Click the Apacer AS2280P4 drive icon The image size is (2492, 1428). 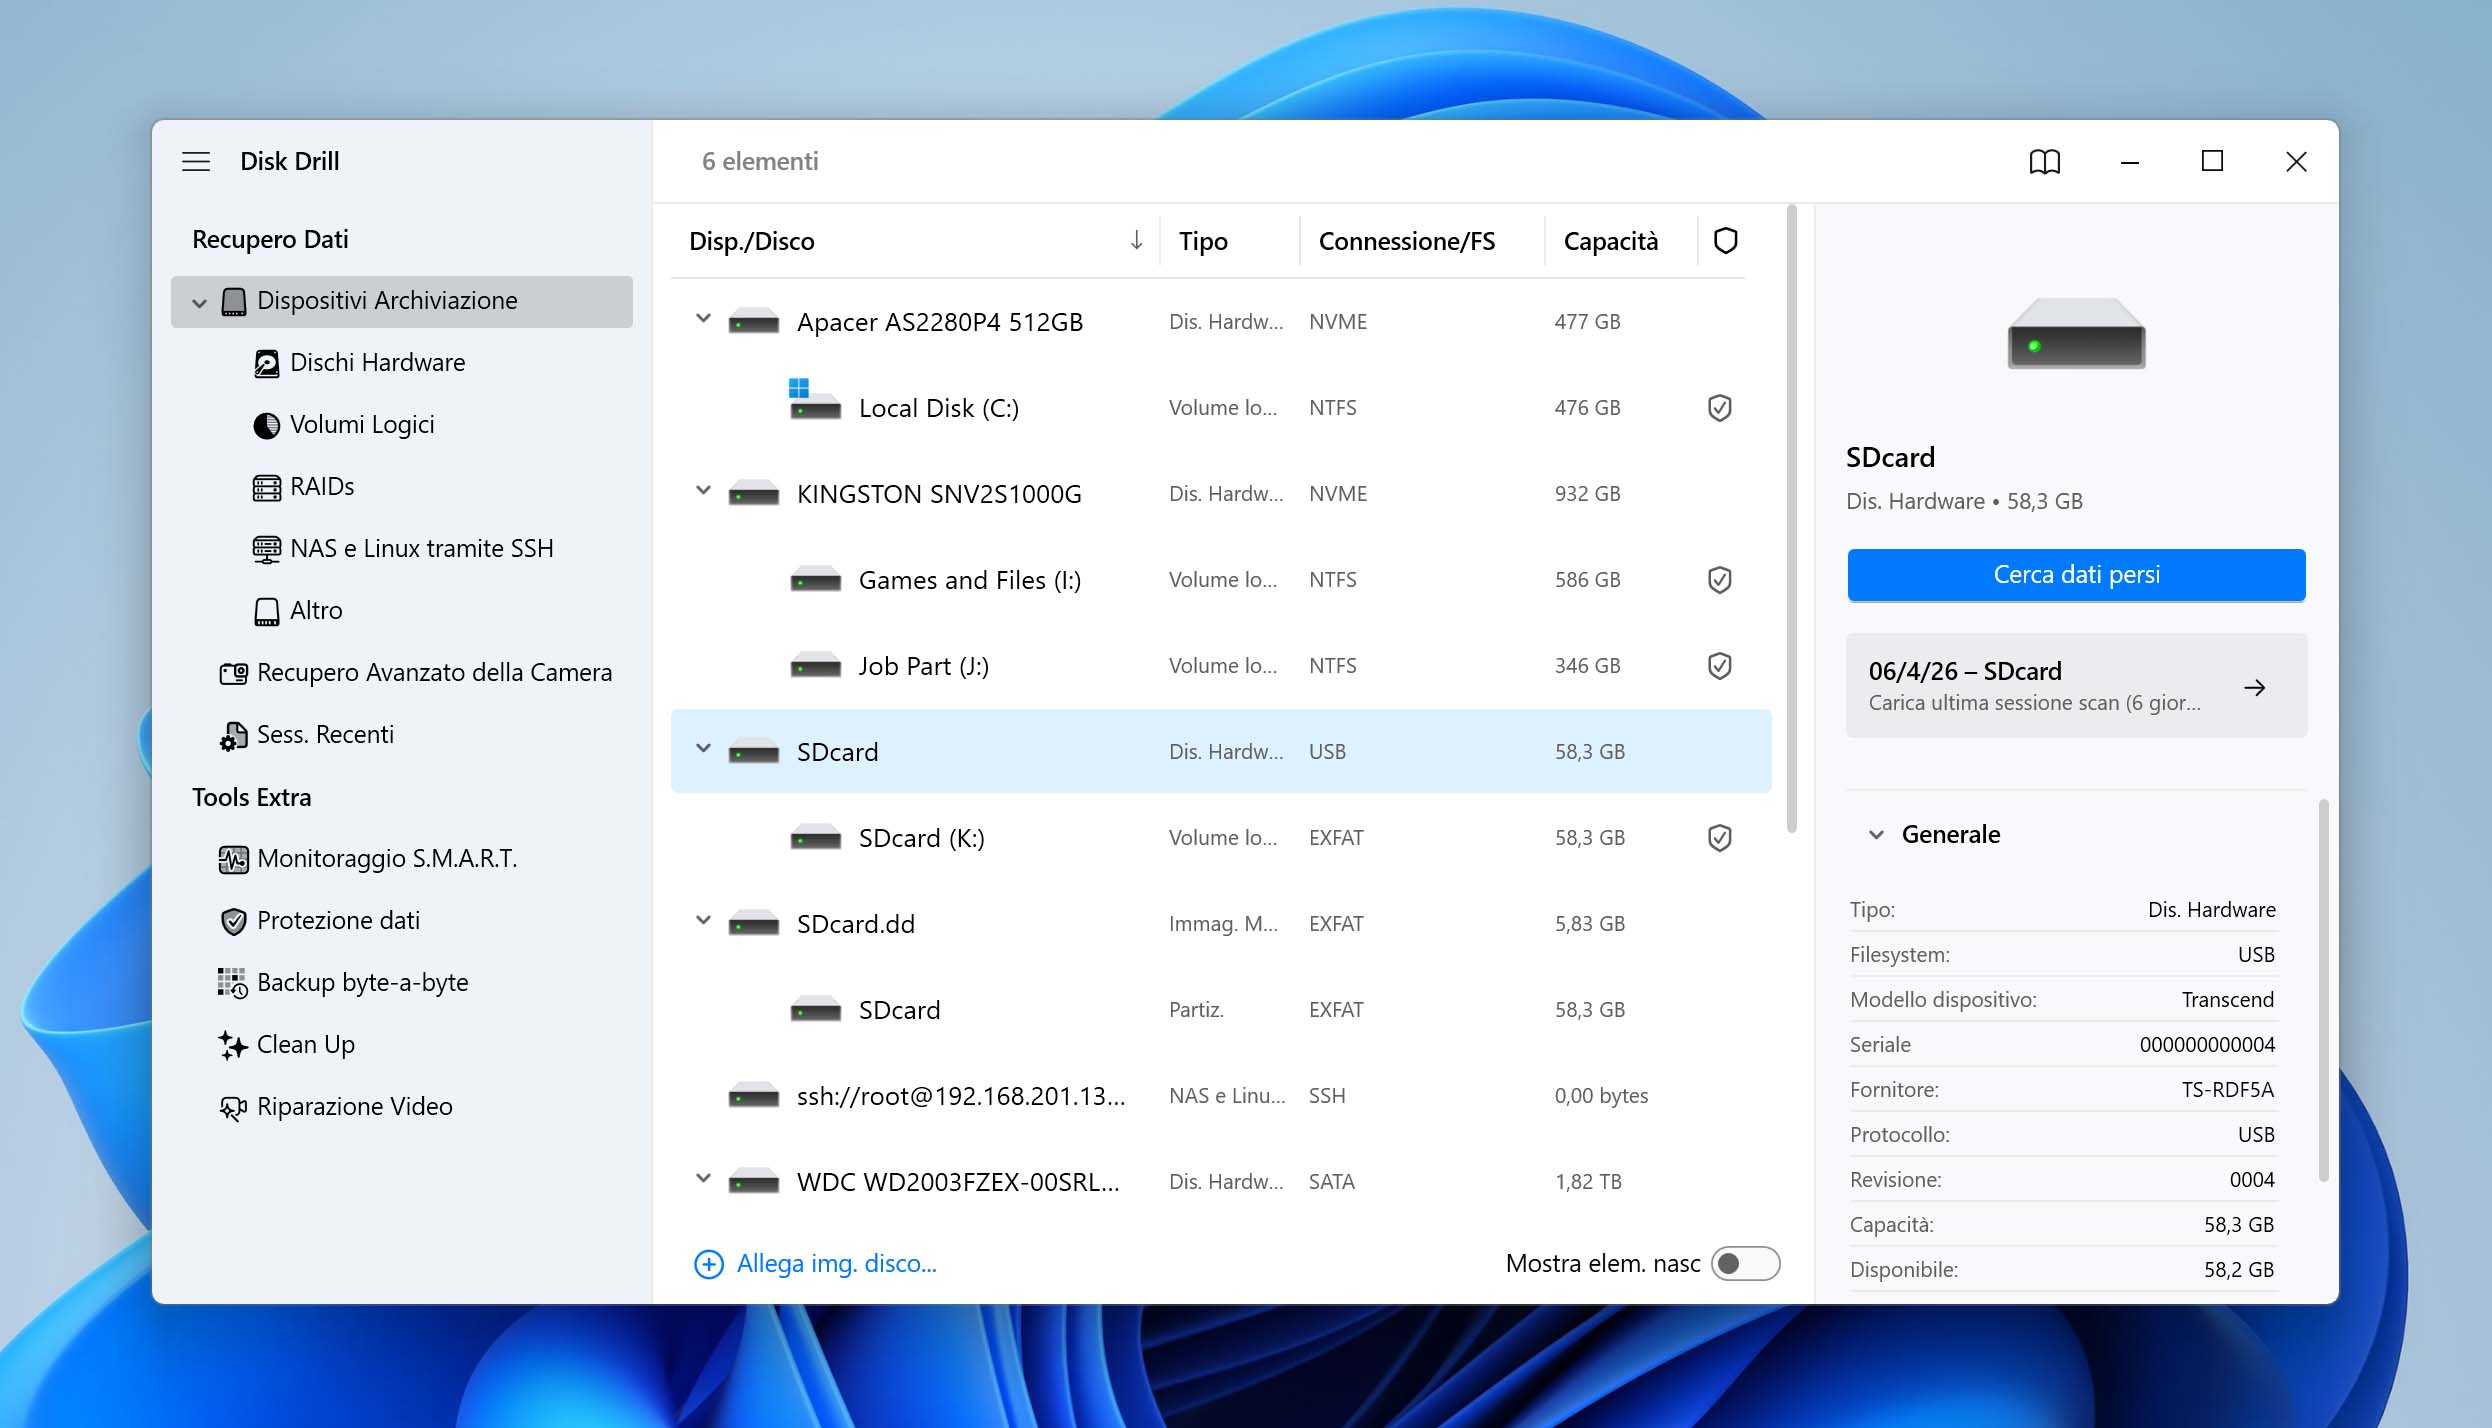[x=754, y=322]
